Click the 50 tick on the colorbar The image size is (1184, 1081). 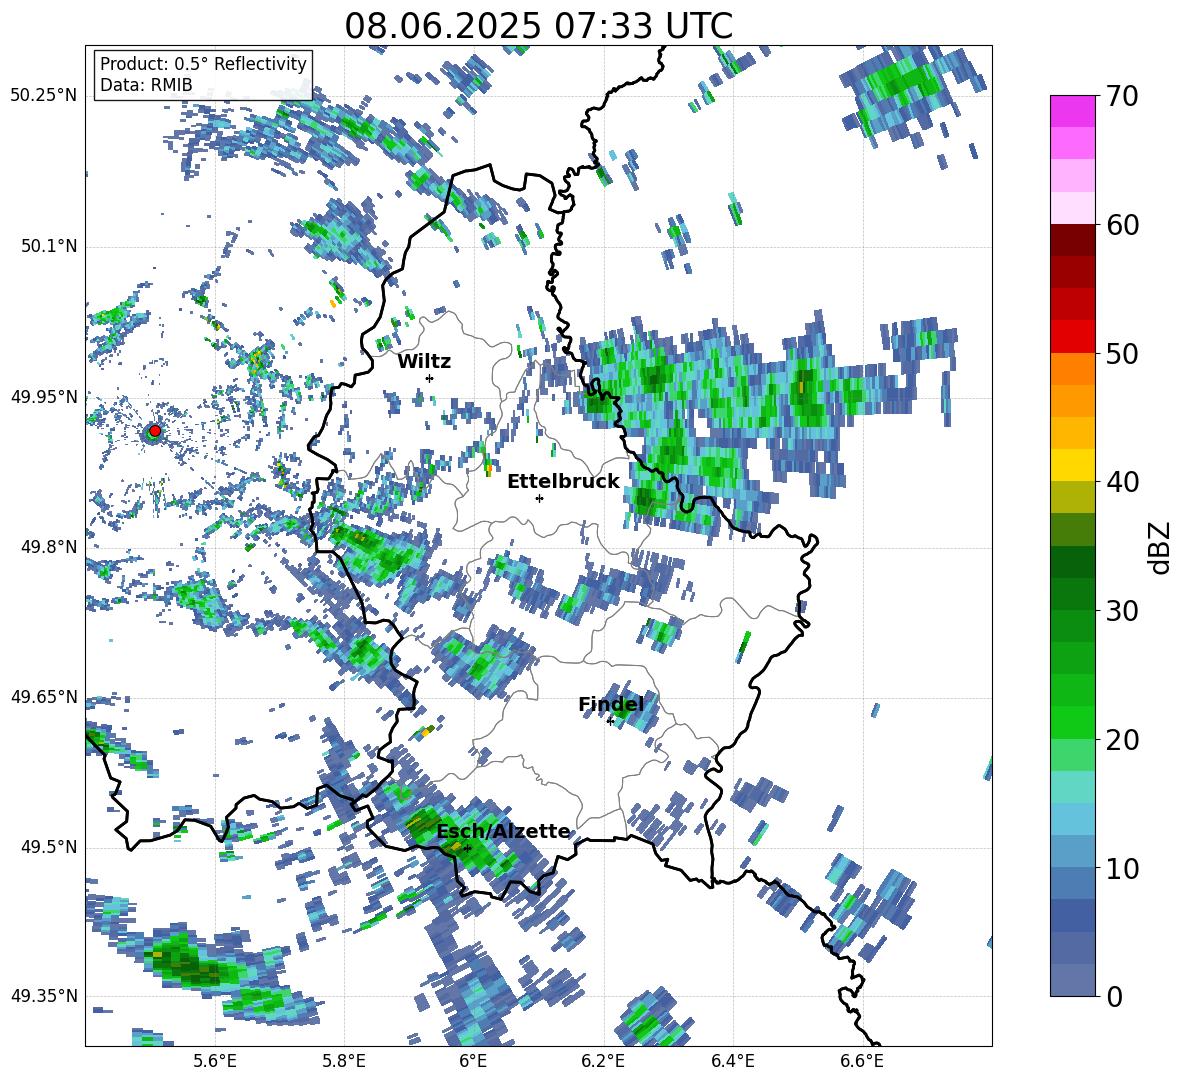coord(1122,353)
